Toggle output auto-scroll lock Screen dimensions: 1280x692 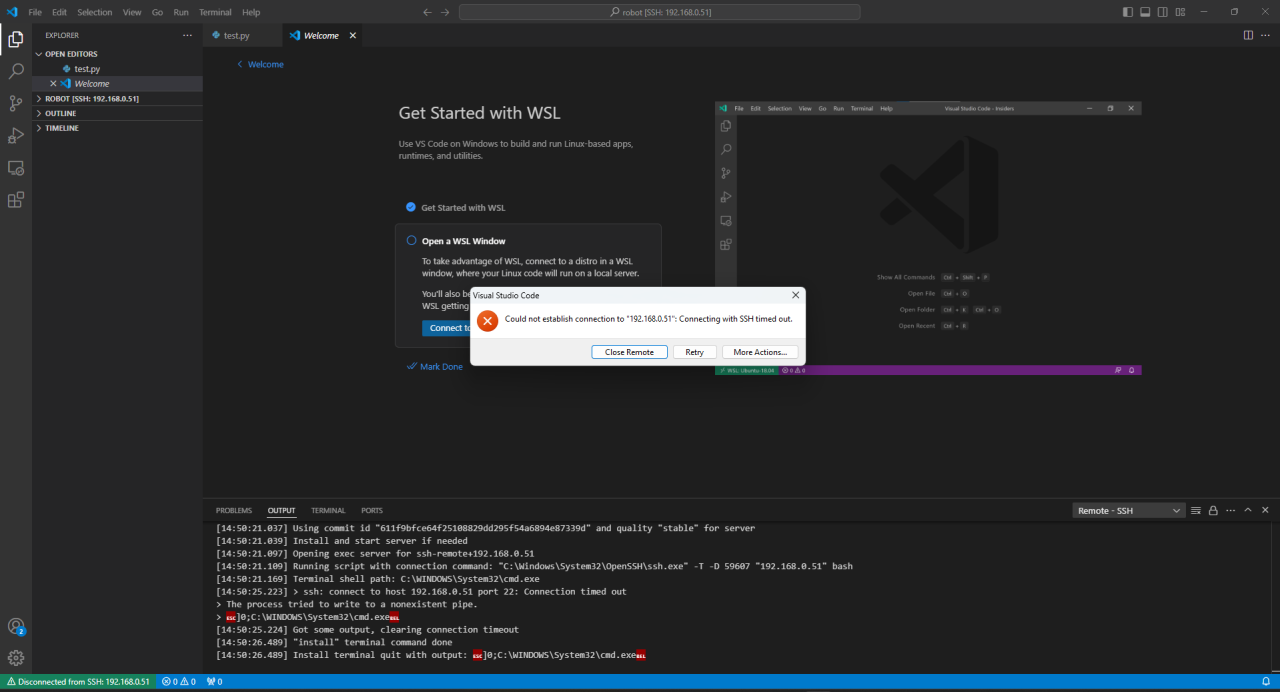[x=1213, y=510]
